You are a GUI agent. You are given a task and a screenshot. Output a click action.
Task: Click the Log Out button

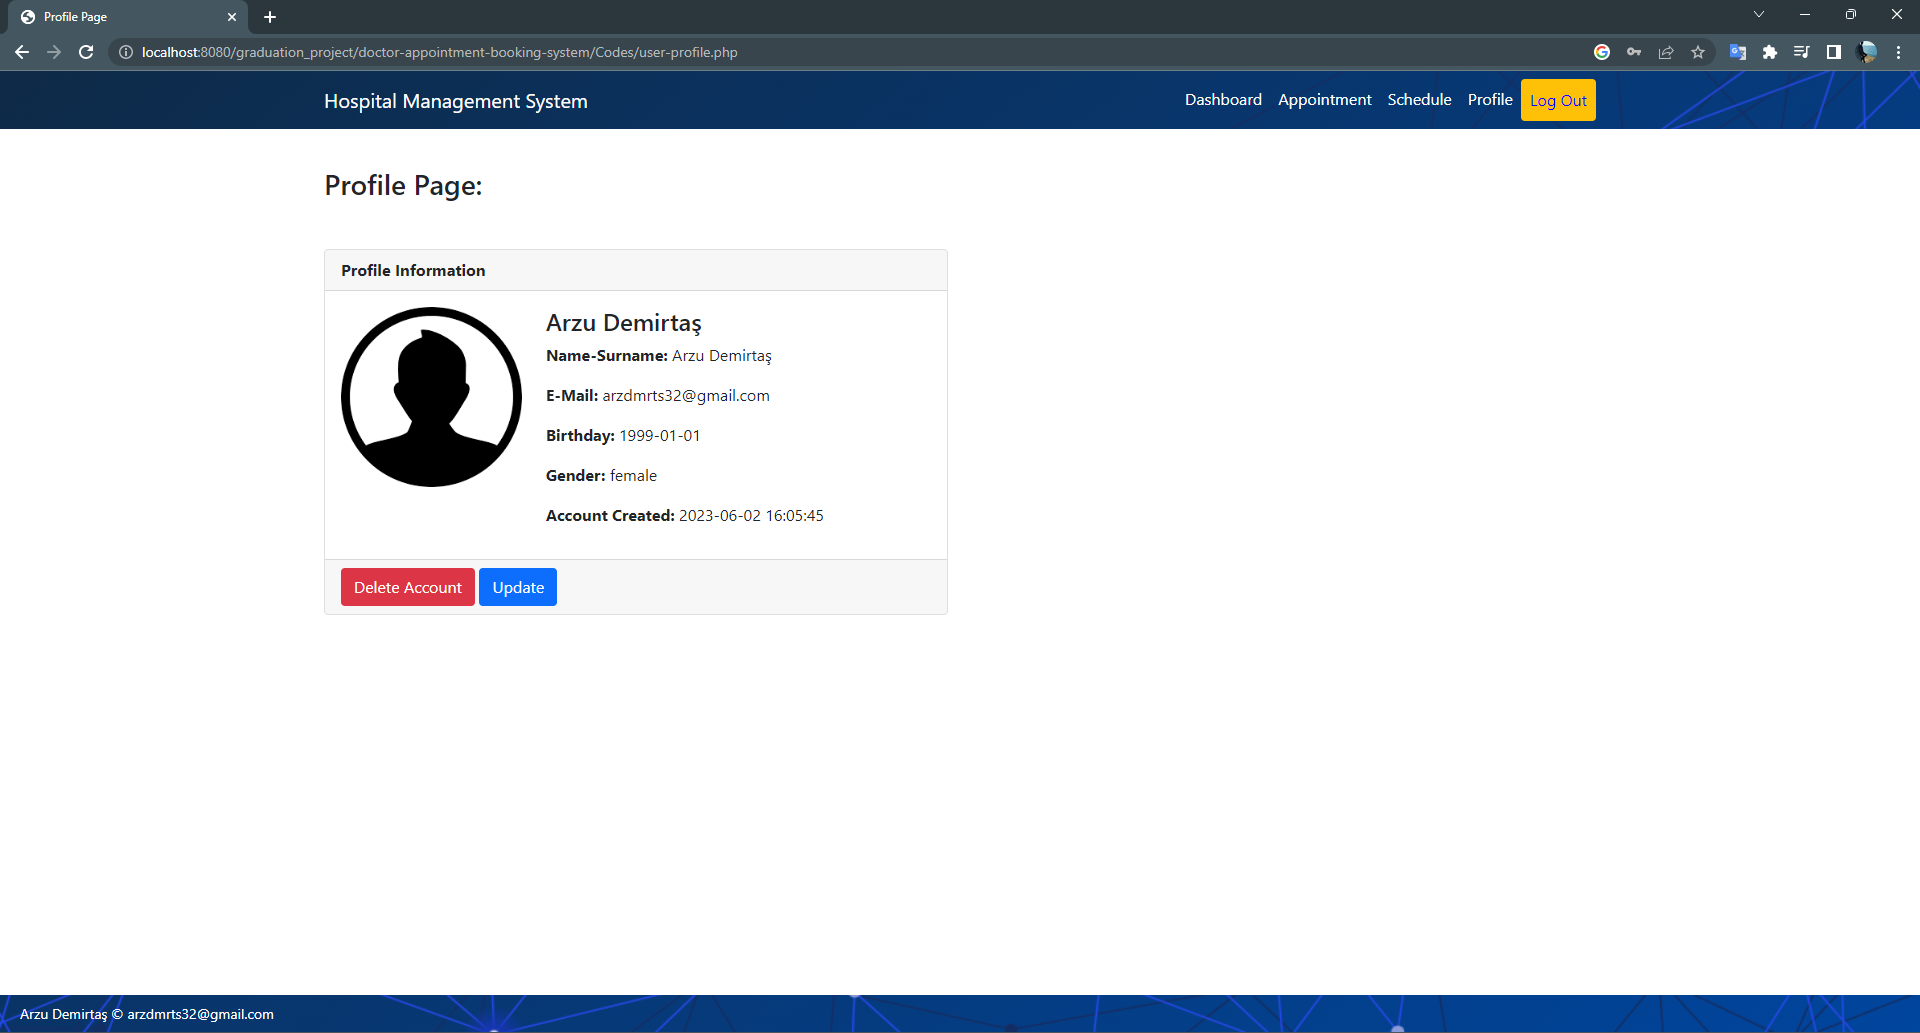1557,100
